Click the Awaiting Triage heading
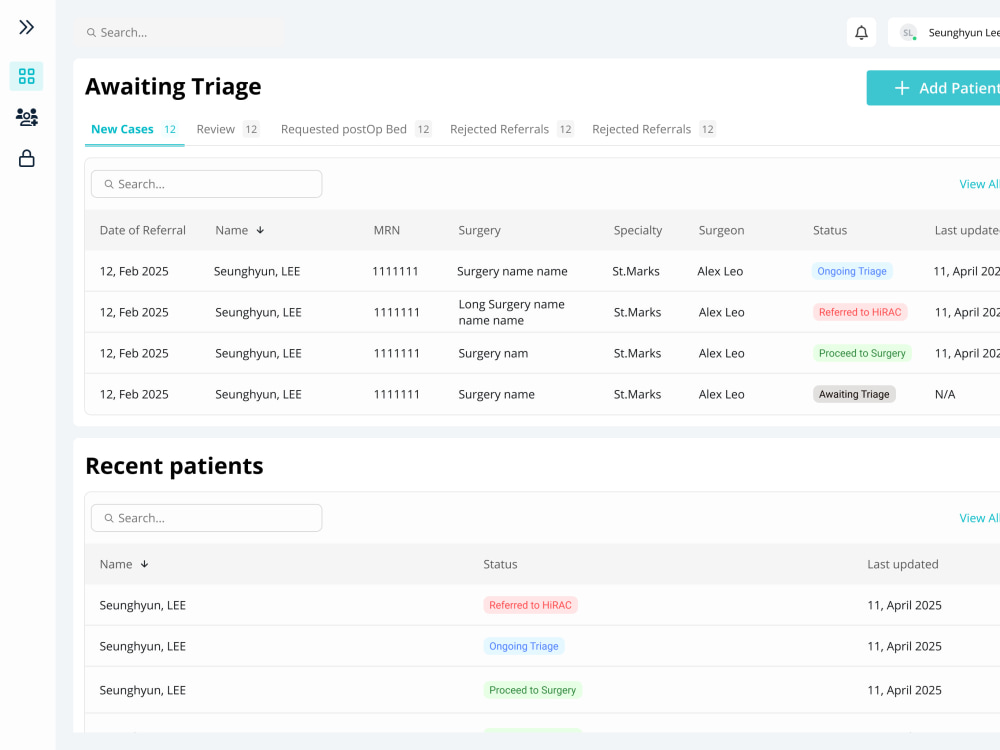The width and height of the screenshot is (1000, 750). coord(173,86)
